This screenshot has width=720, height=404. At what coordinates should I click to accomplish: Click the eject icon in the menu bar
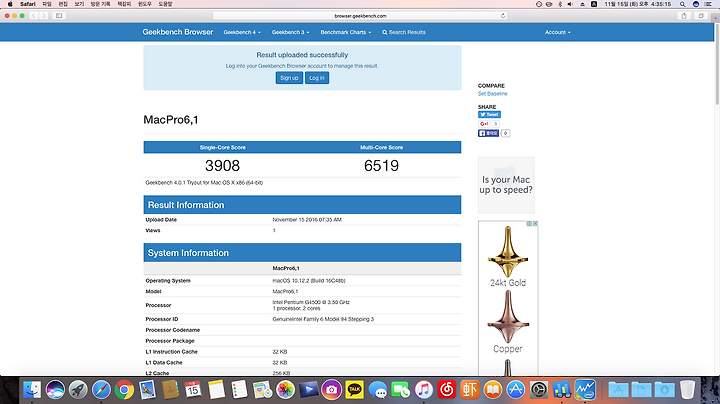coord(582,4)
